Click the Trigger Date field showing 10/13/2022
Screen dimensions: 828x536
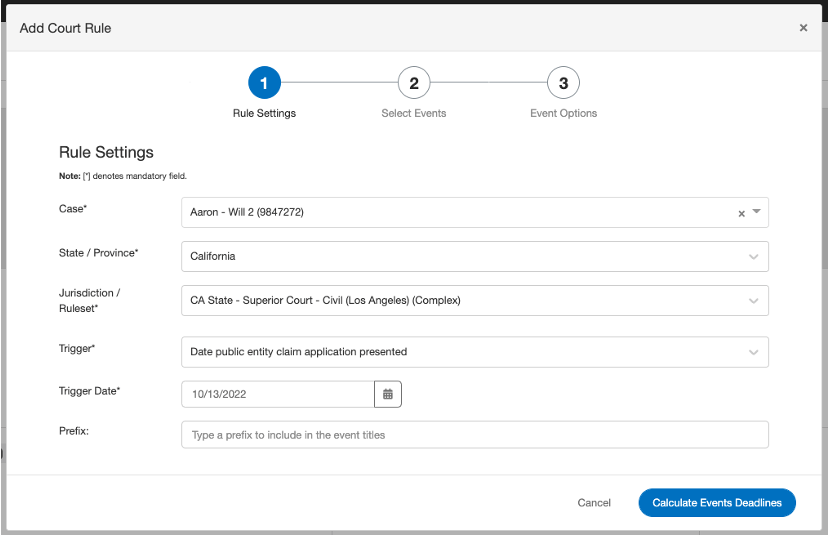tap(278, 394)
